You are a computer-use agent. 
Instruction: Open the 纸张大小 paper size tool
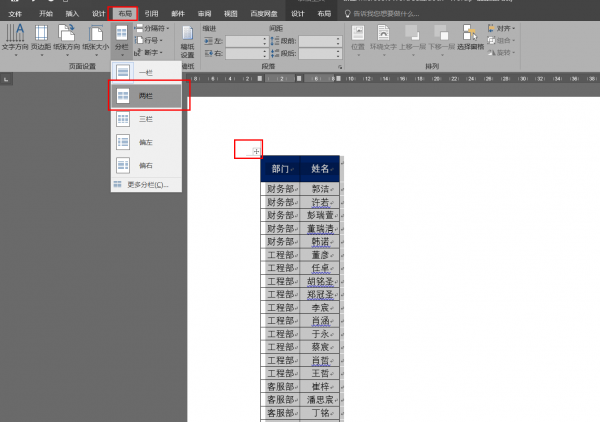pyautogui.click(x=95, y=38)
